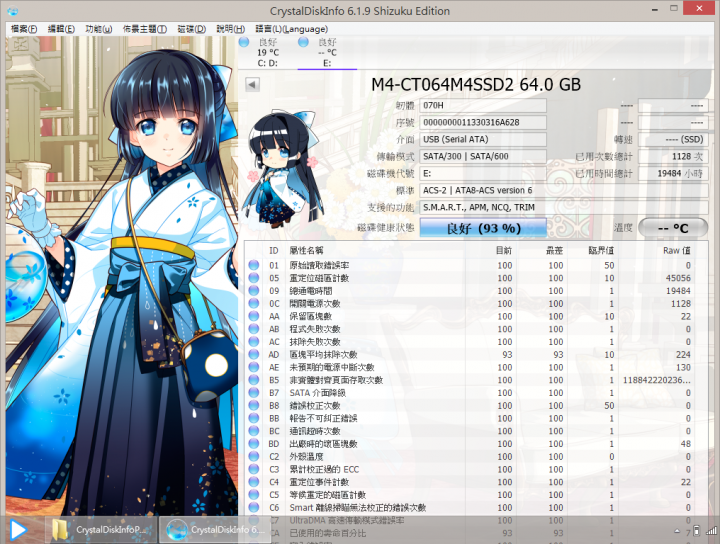Viewport: 720px width, 544px height.
Task: Open the 檔案(F) menu
Action: coord(24,29)
